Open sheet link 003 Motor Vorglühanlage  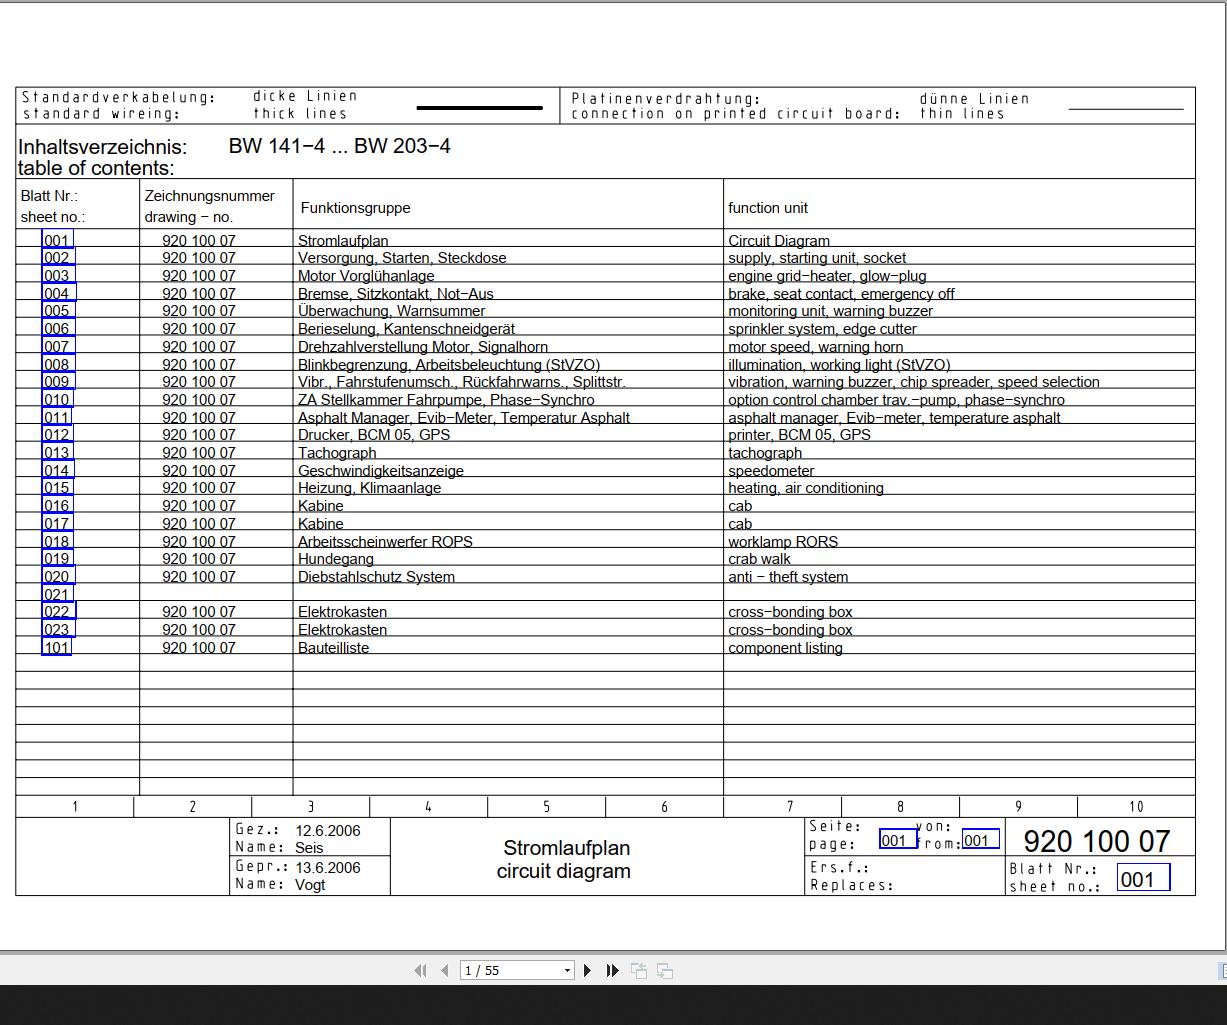(x=57, y=276)
